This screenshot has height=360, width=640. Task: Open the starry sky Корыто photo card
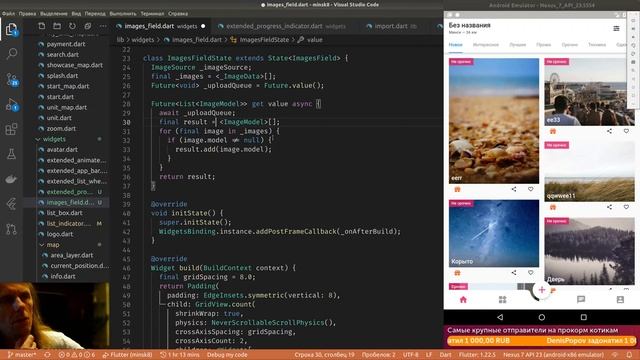coord(494,233)
